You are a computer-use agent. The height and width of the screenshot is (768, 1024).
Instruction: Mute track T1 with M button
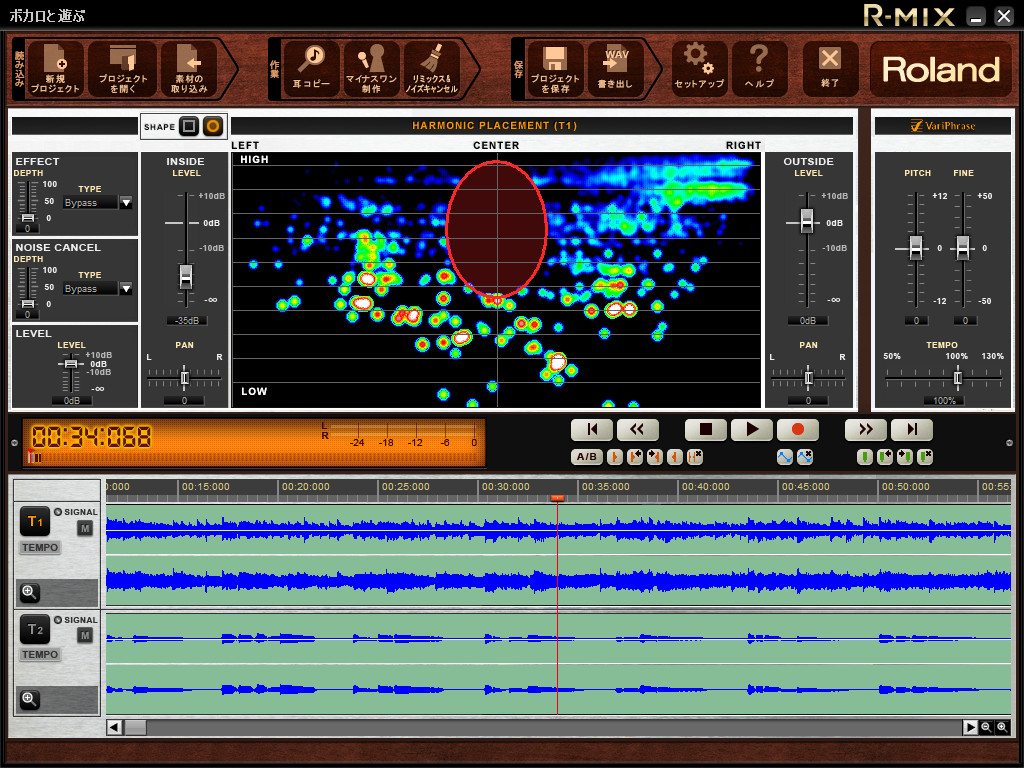[x=85, y=528]
